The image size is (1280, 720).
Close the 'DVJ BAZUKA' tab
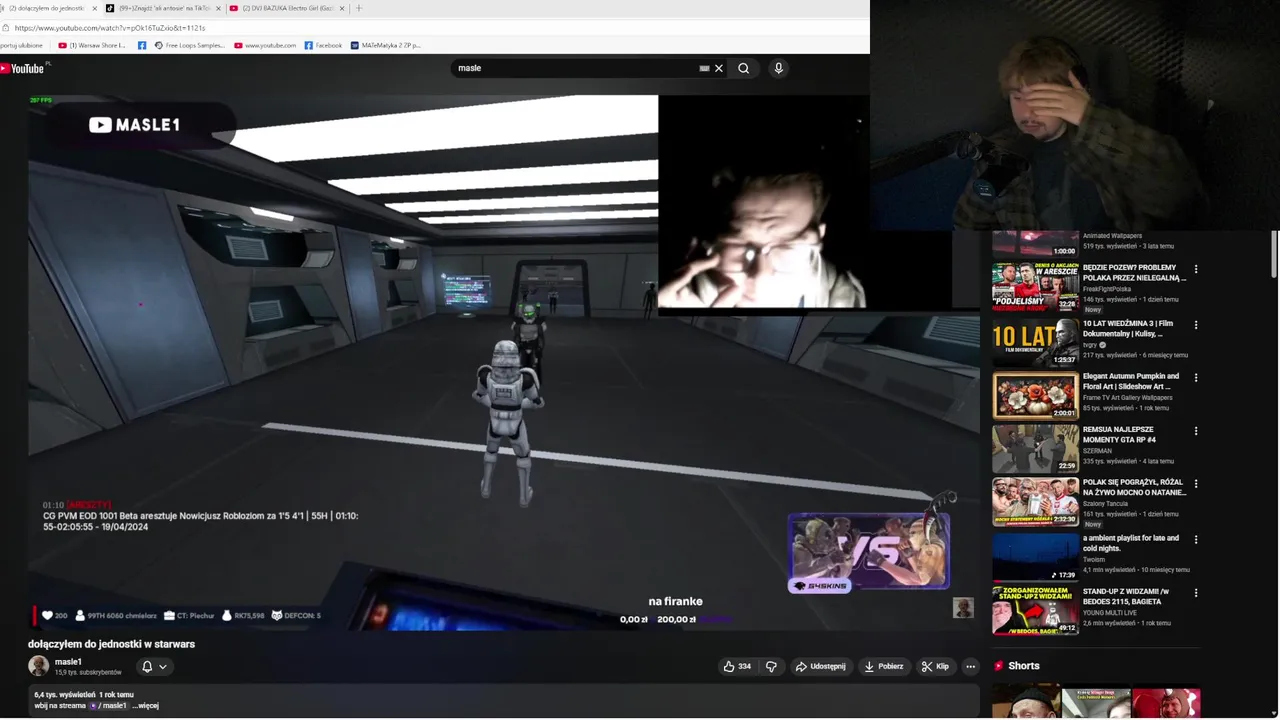[342, 8]
